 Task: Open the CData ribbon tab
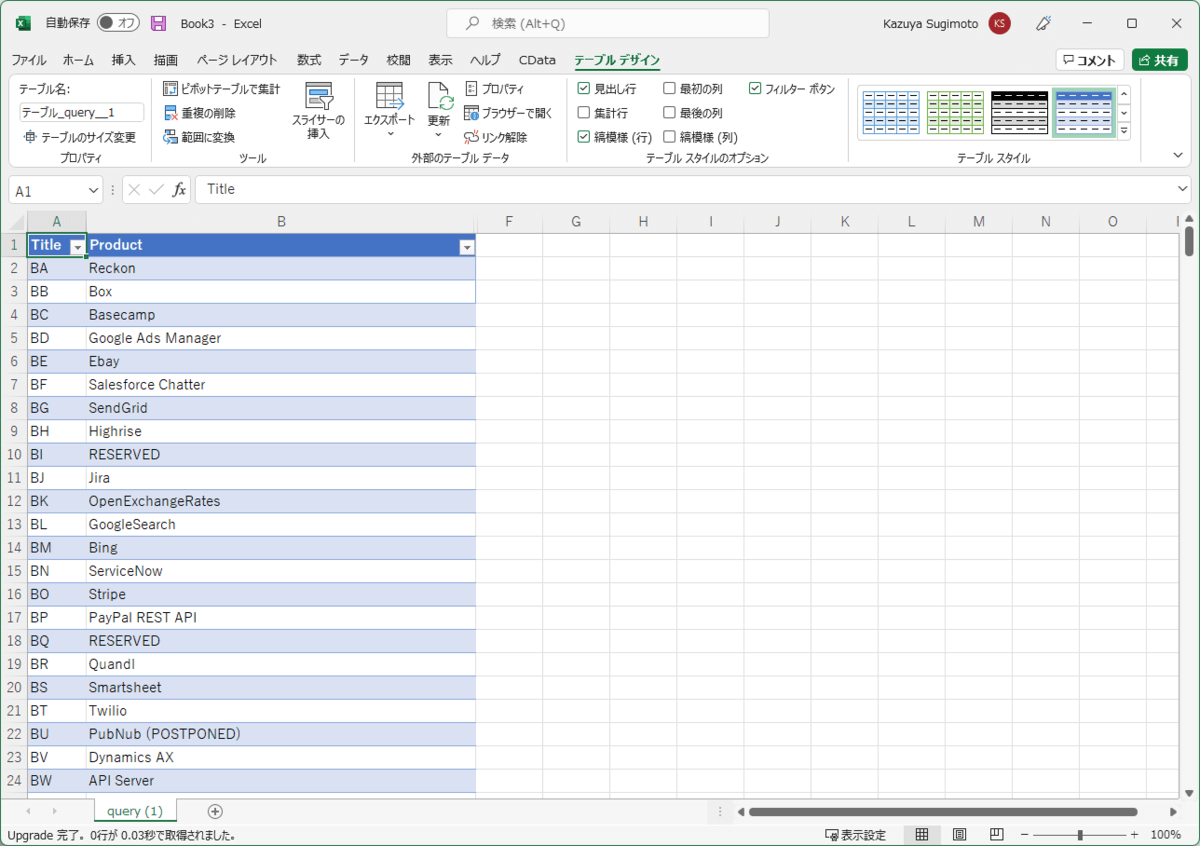click(537, 60)
